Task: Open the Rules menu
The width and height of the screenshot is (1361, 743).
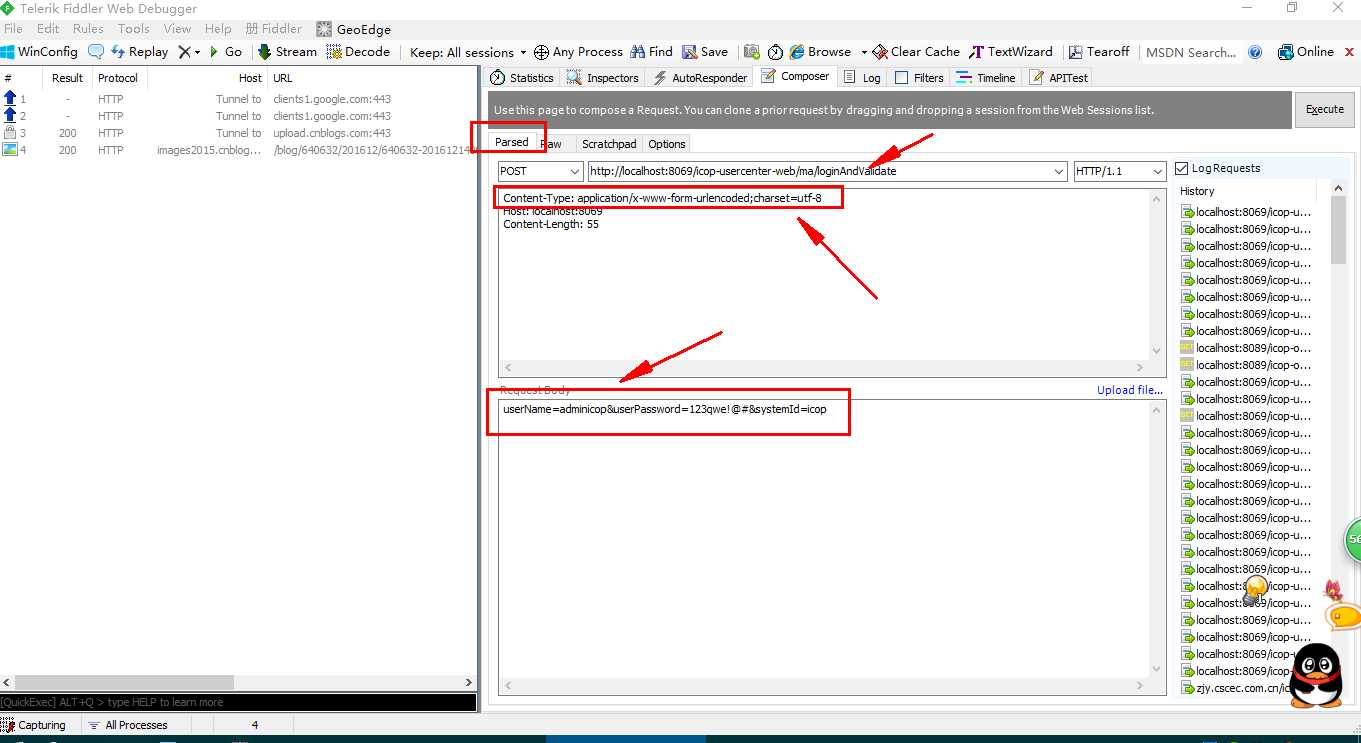Action: point(88,29)
